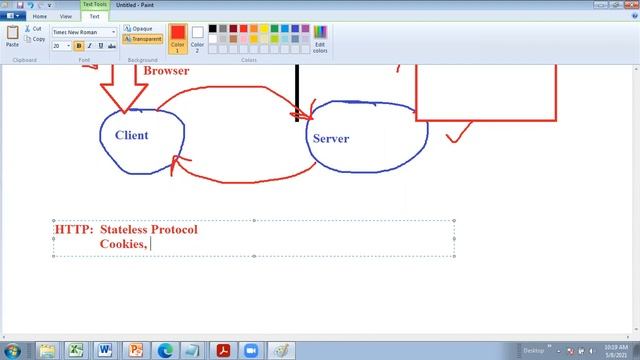Redo action in quick access toolbar
This screenshot has height=360, width=640.
tap(40, 5)
